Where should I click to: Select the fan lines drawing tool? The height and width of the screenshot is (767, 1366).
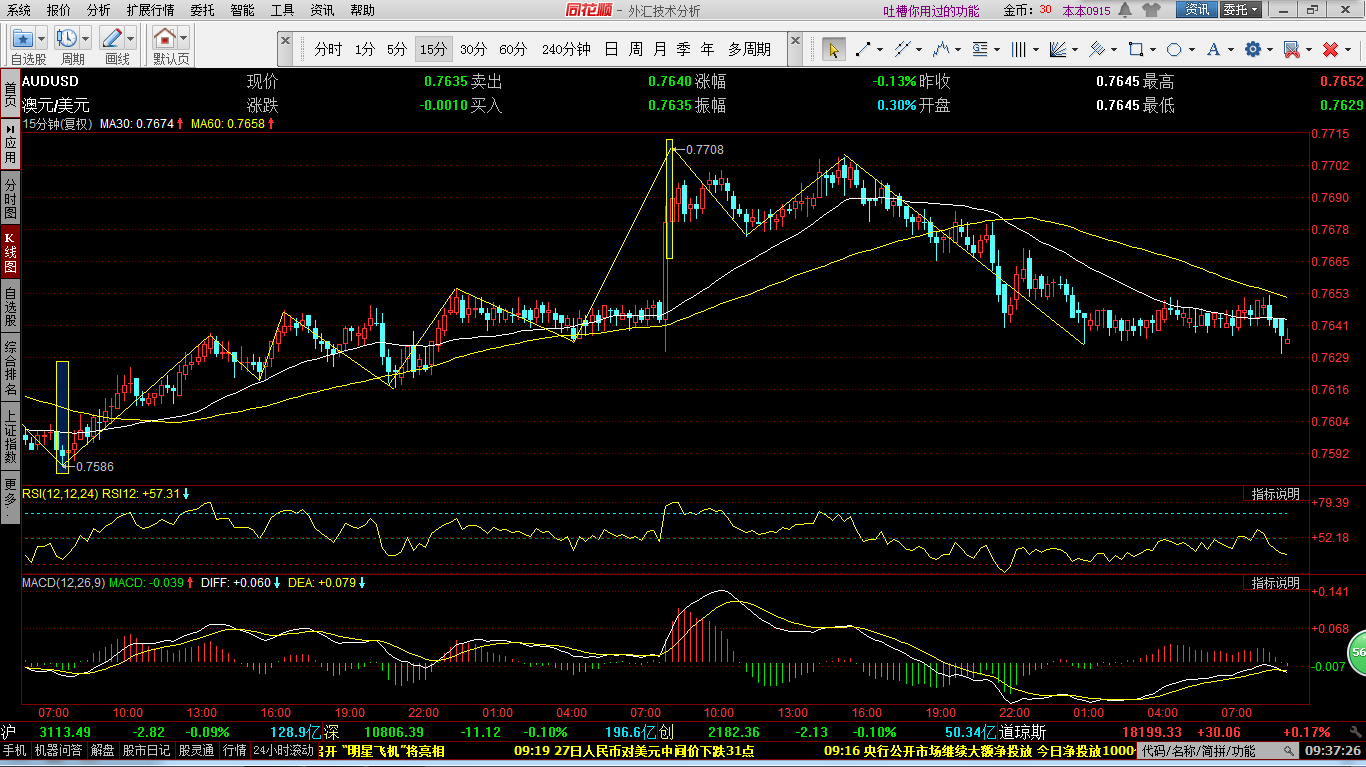(1058, 49)
